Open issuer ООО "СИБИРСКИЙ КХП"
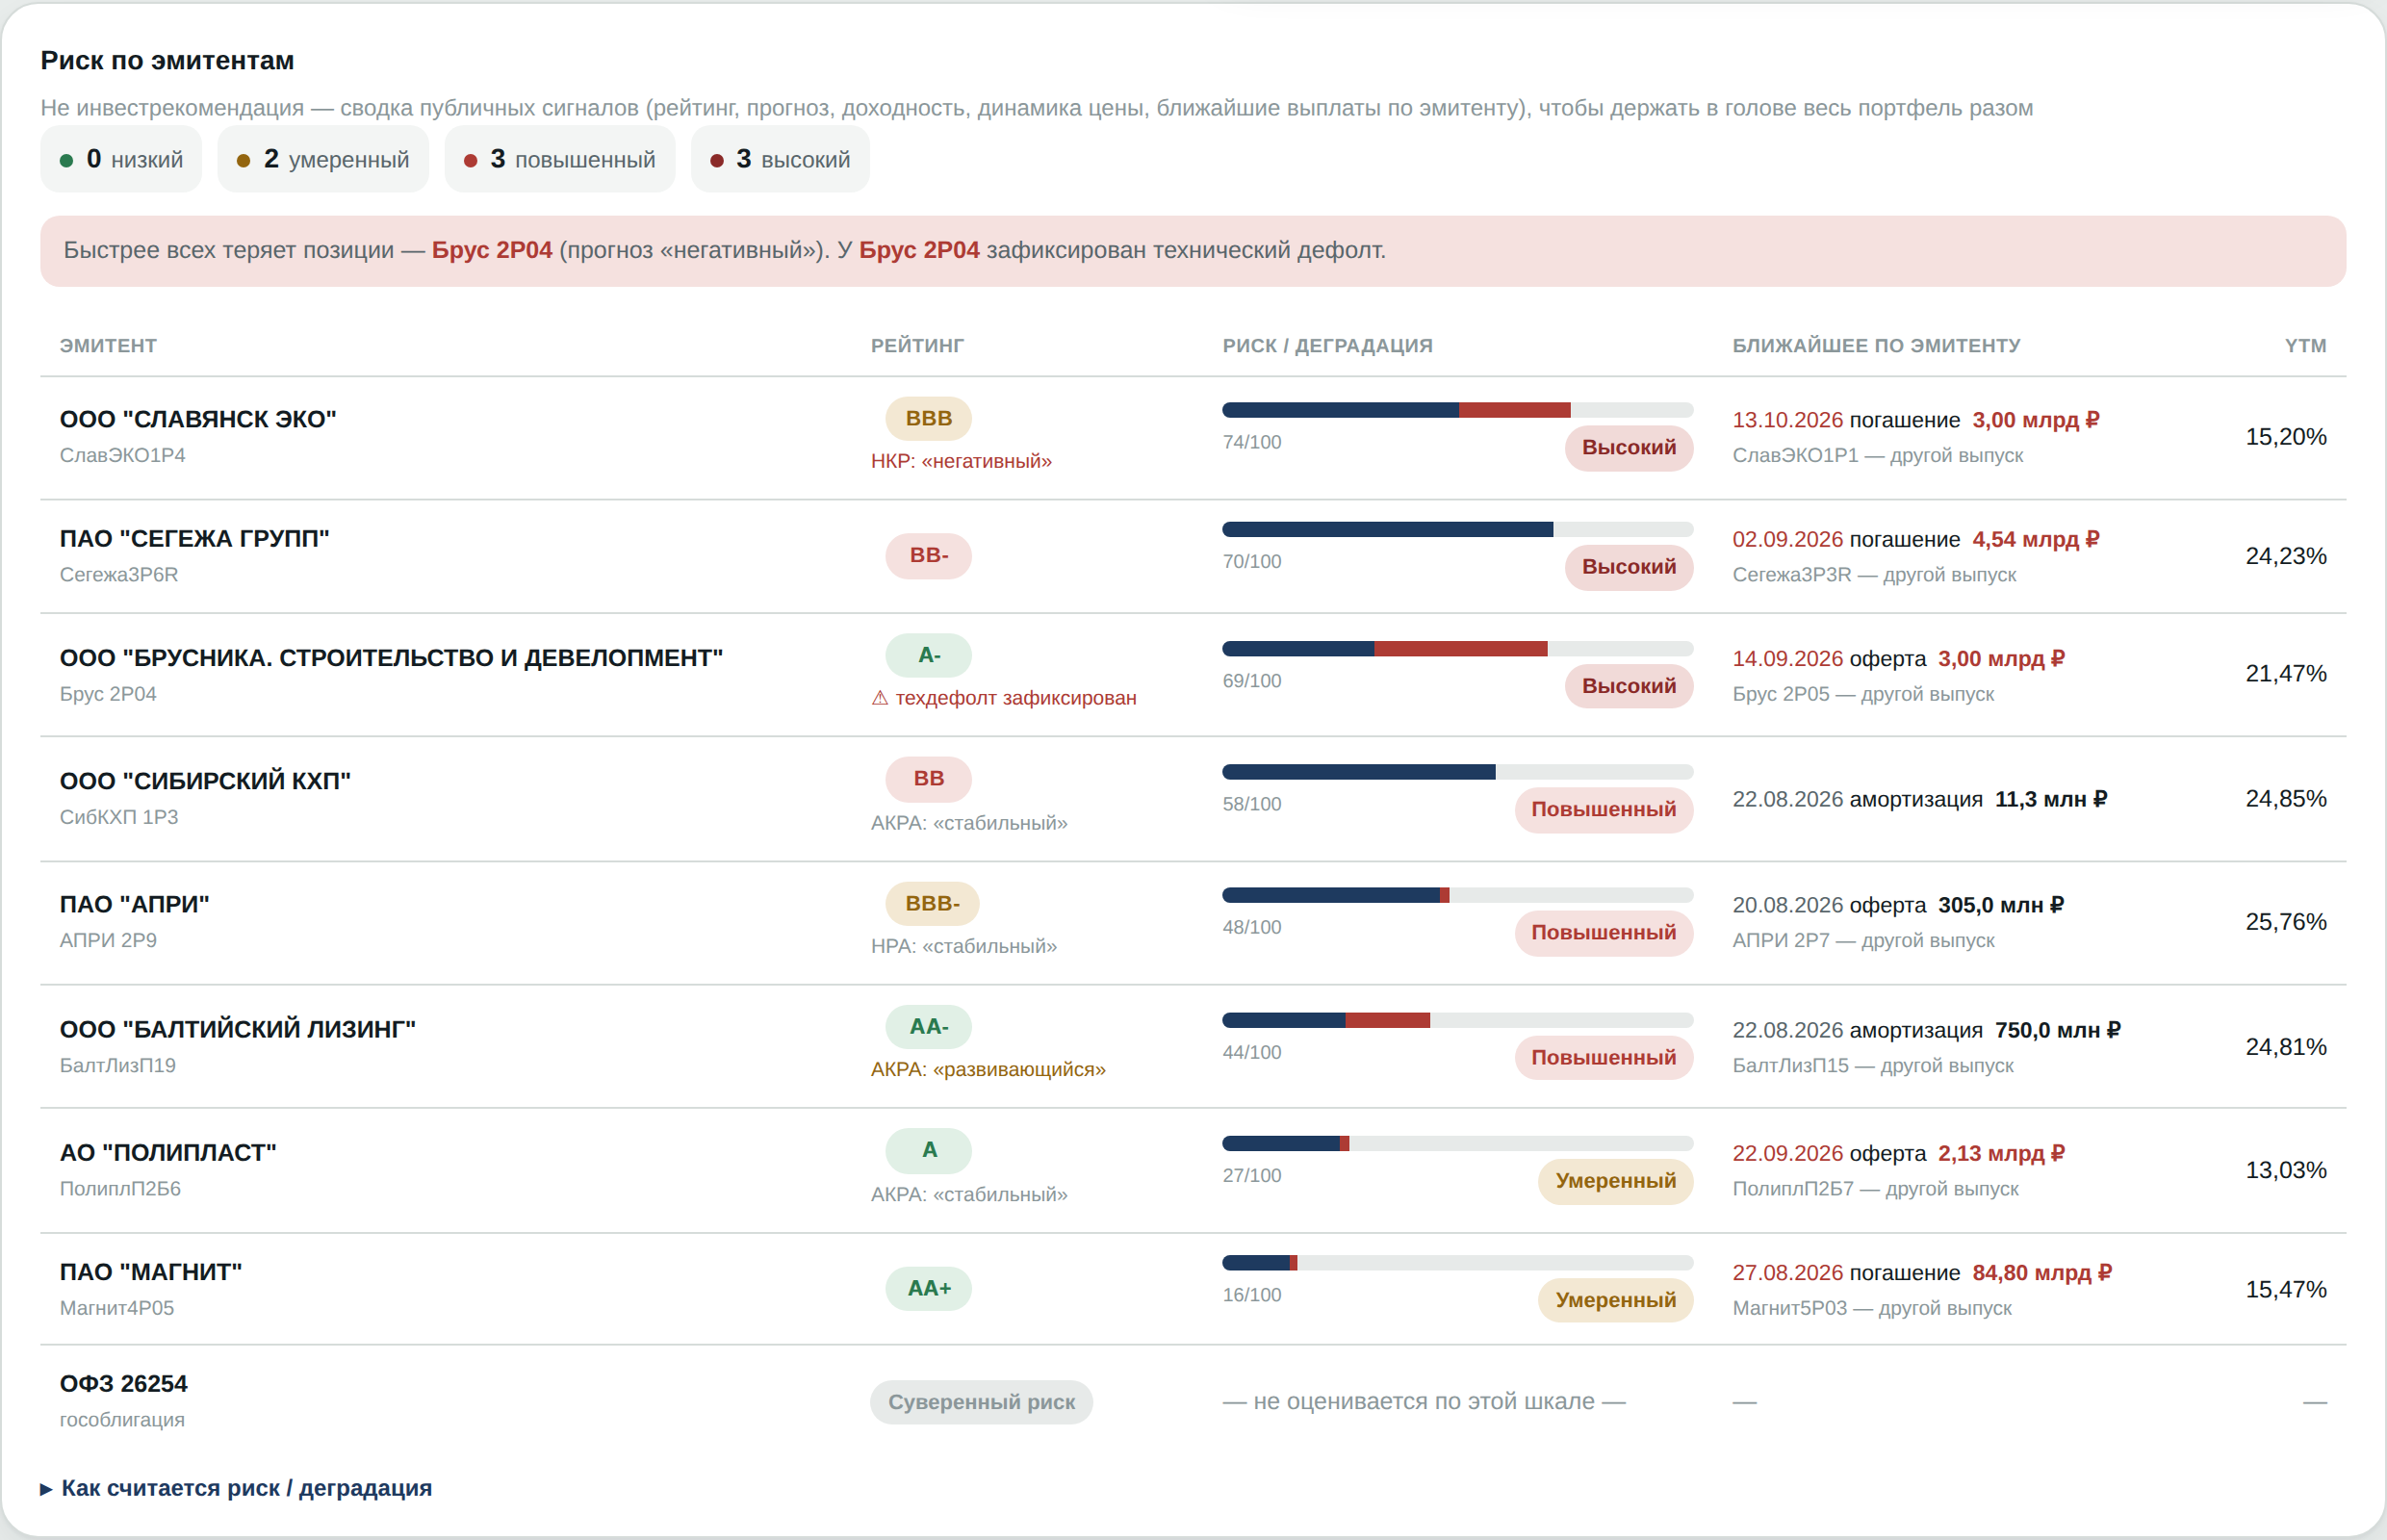Image resolution: width=2387 pixels, height=1540 pixels. (205, 781)
